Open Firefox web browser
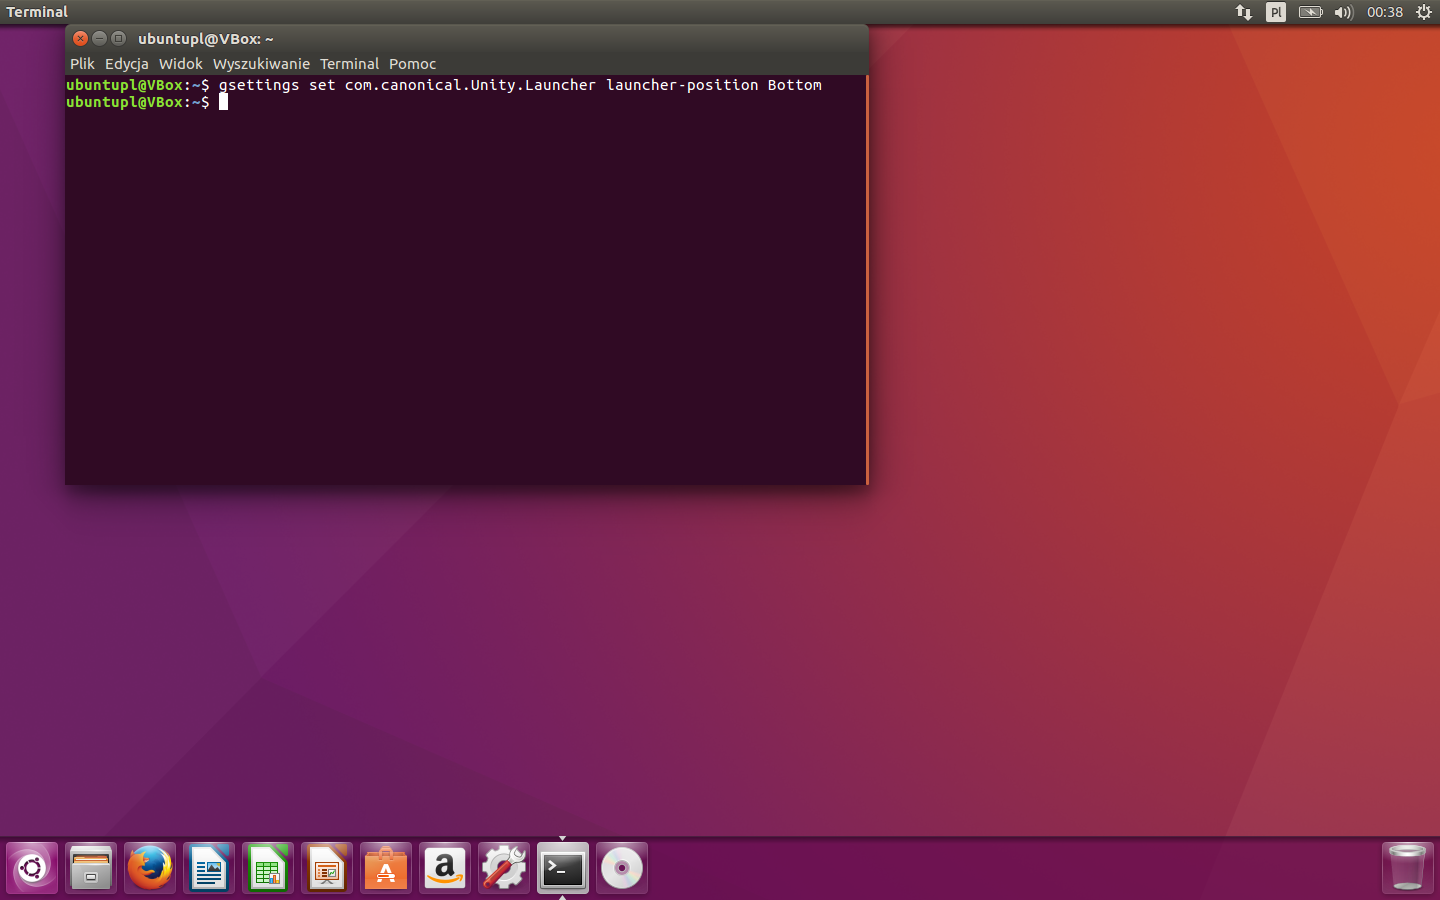The height and width of the screenshot is (900, 1440). pyautogui.click(x=150, y=868)
